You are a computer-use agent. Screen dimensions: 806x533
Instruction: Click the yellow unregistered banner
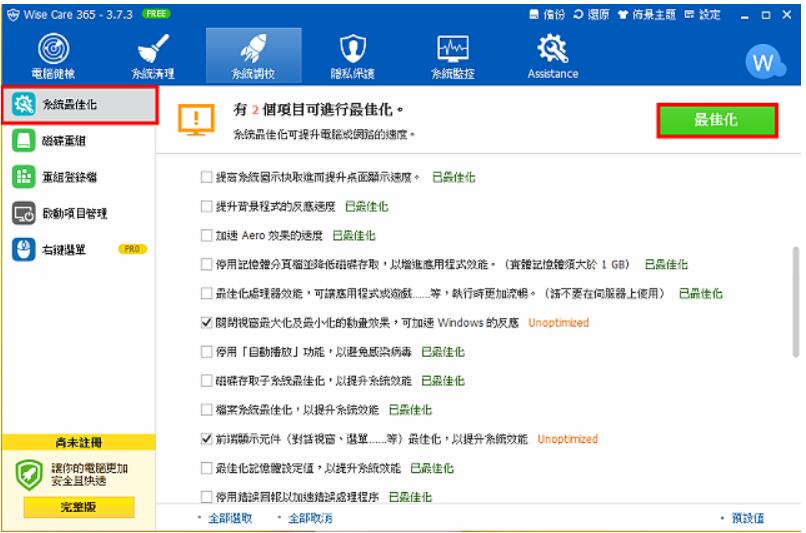pyautogui.click(x=79, y=442)
